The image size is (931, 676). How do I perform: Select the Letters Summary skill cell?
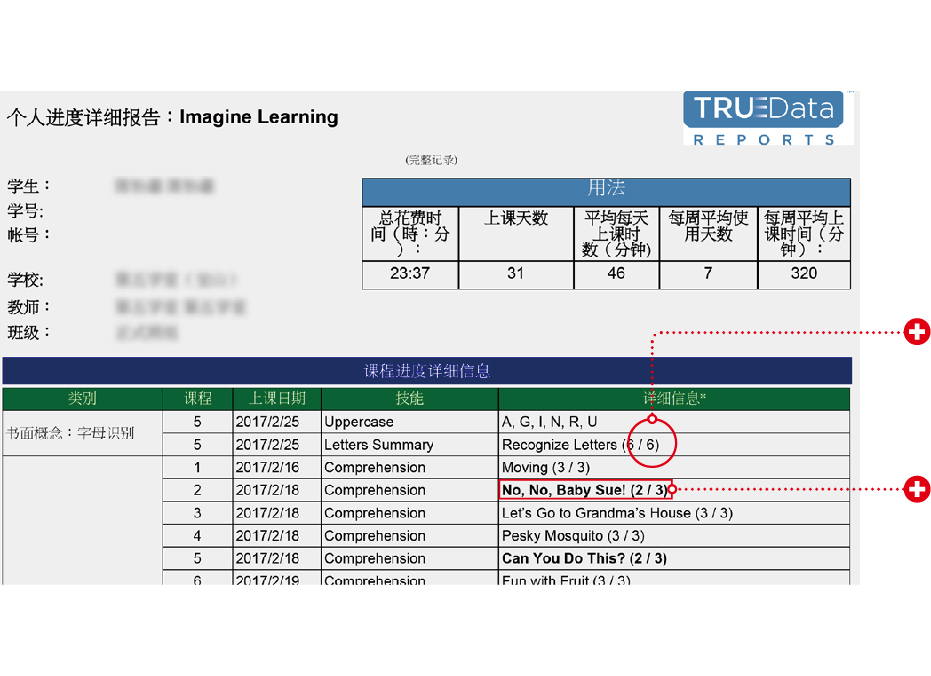tap(410, 445)
